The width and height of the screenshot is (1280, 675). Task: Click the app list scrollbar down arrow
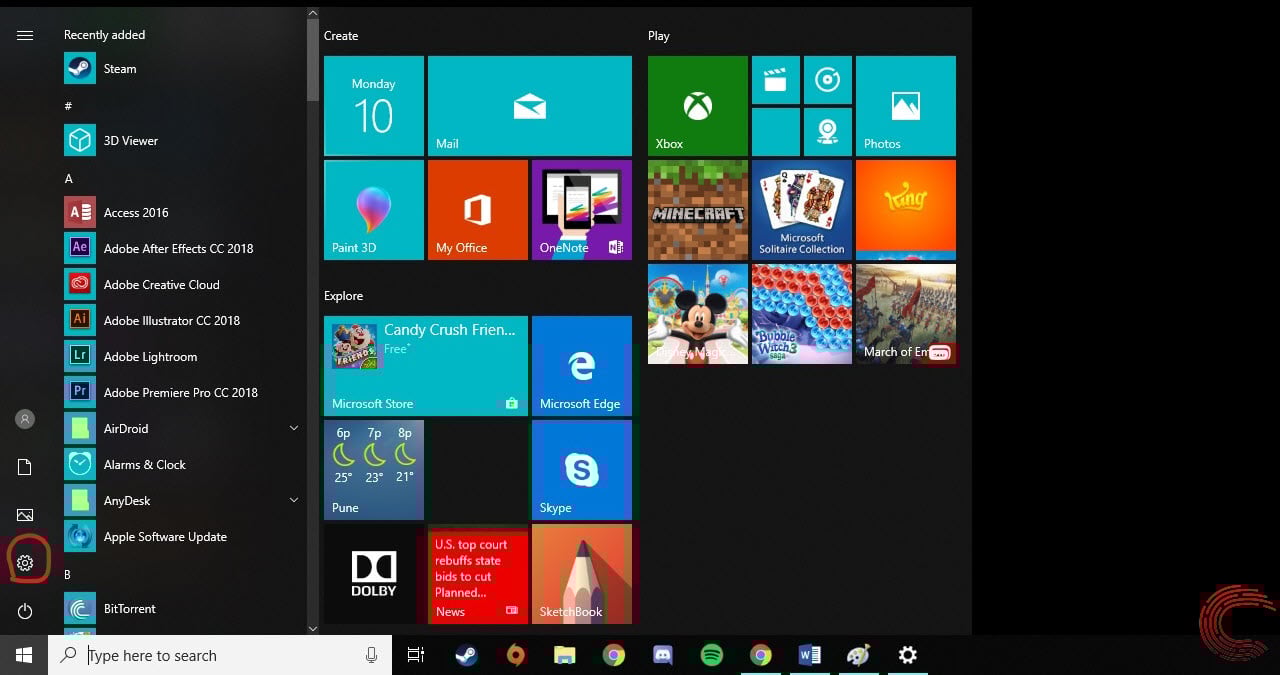313,628
